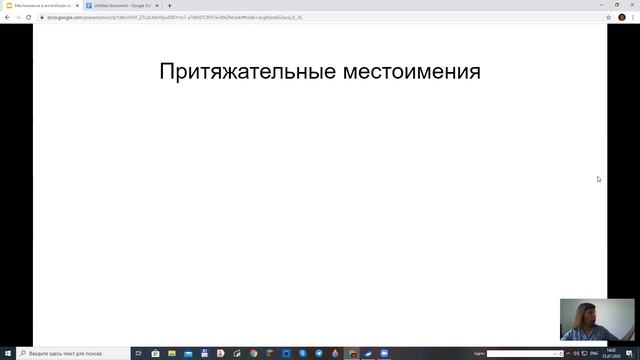Viewport: 640px width, 360px height.
Task: Switch to the Google Slides presentation tab
Action: (x=42, y=6)
